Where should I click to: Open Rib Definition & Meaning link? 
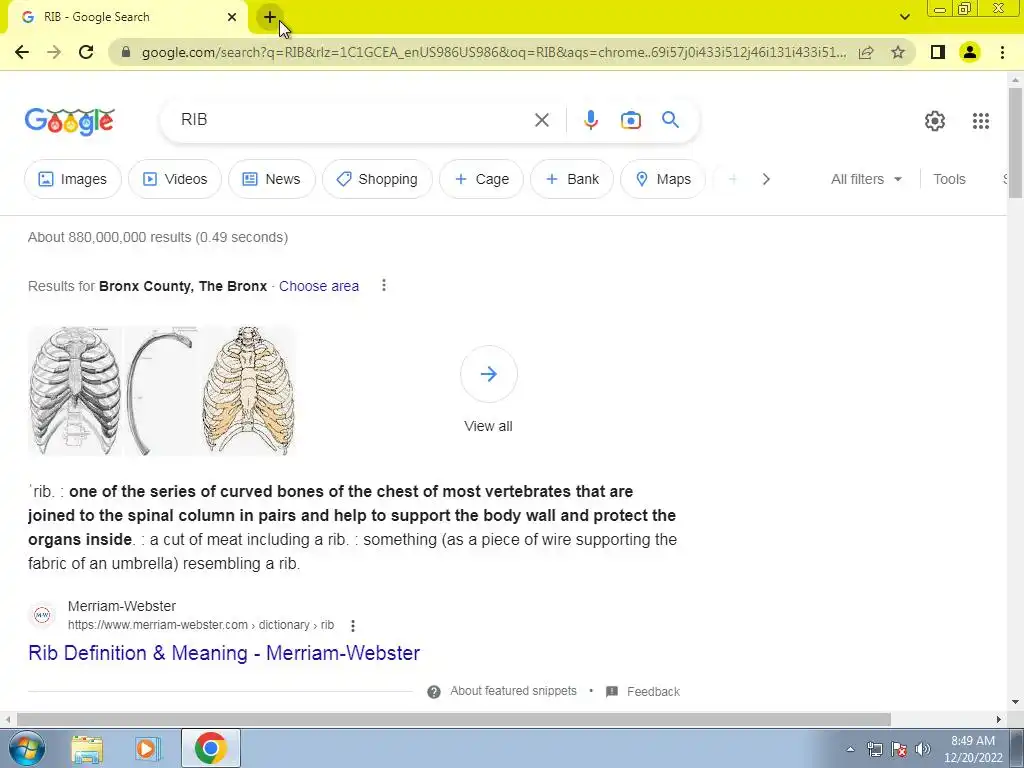tap(224, 653)
